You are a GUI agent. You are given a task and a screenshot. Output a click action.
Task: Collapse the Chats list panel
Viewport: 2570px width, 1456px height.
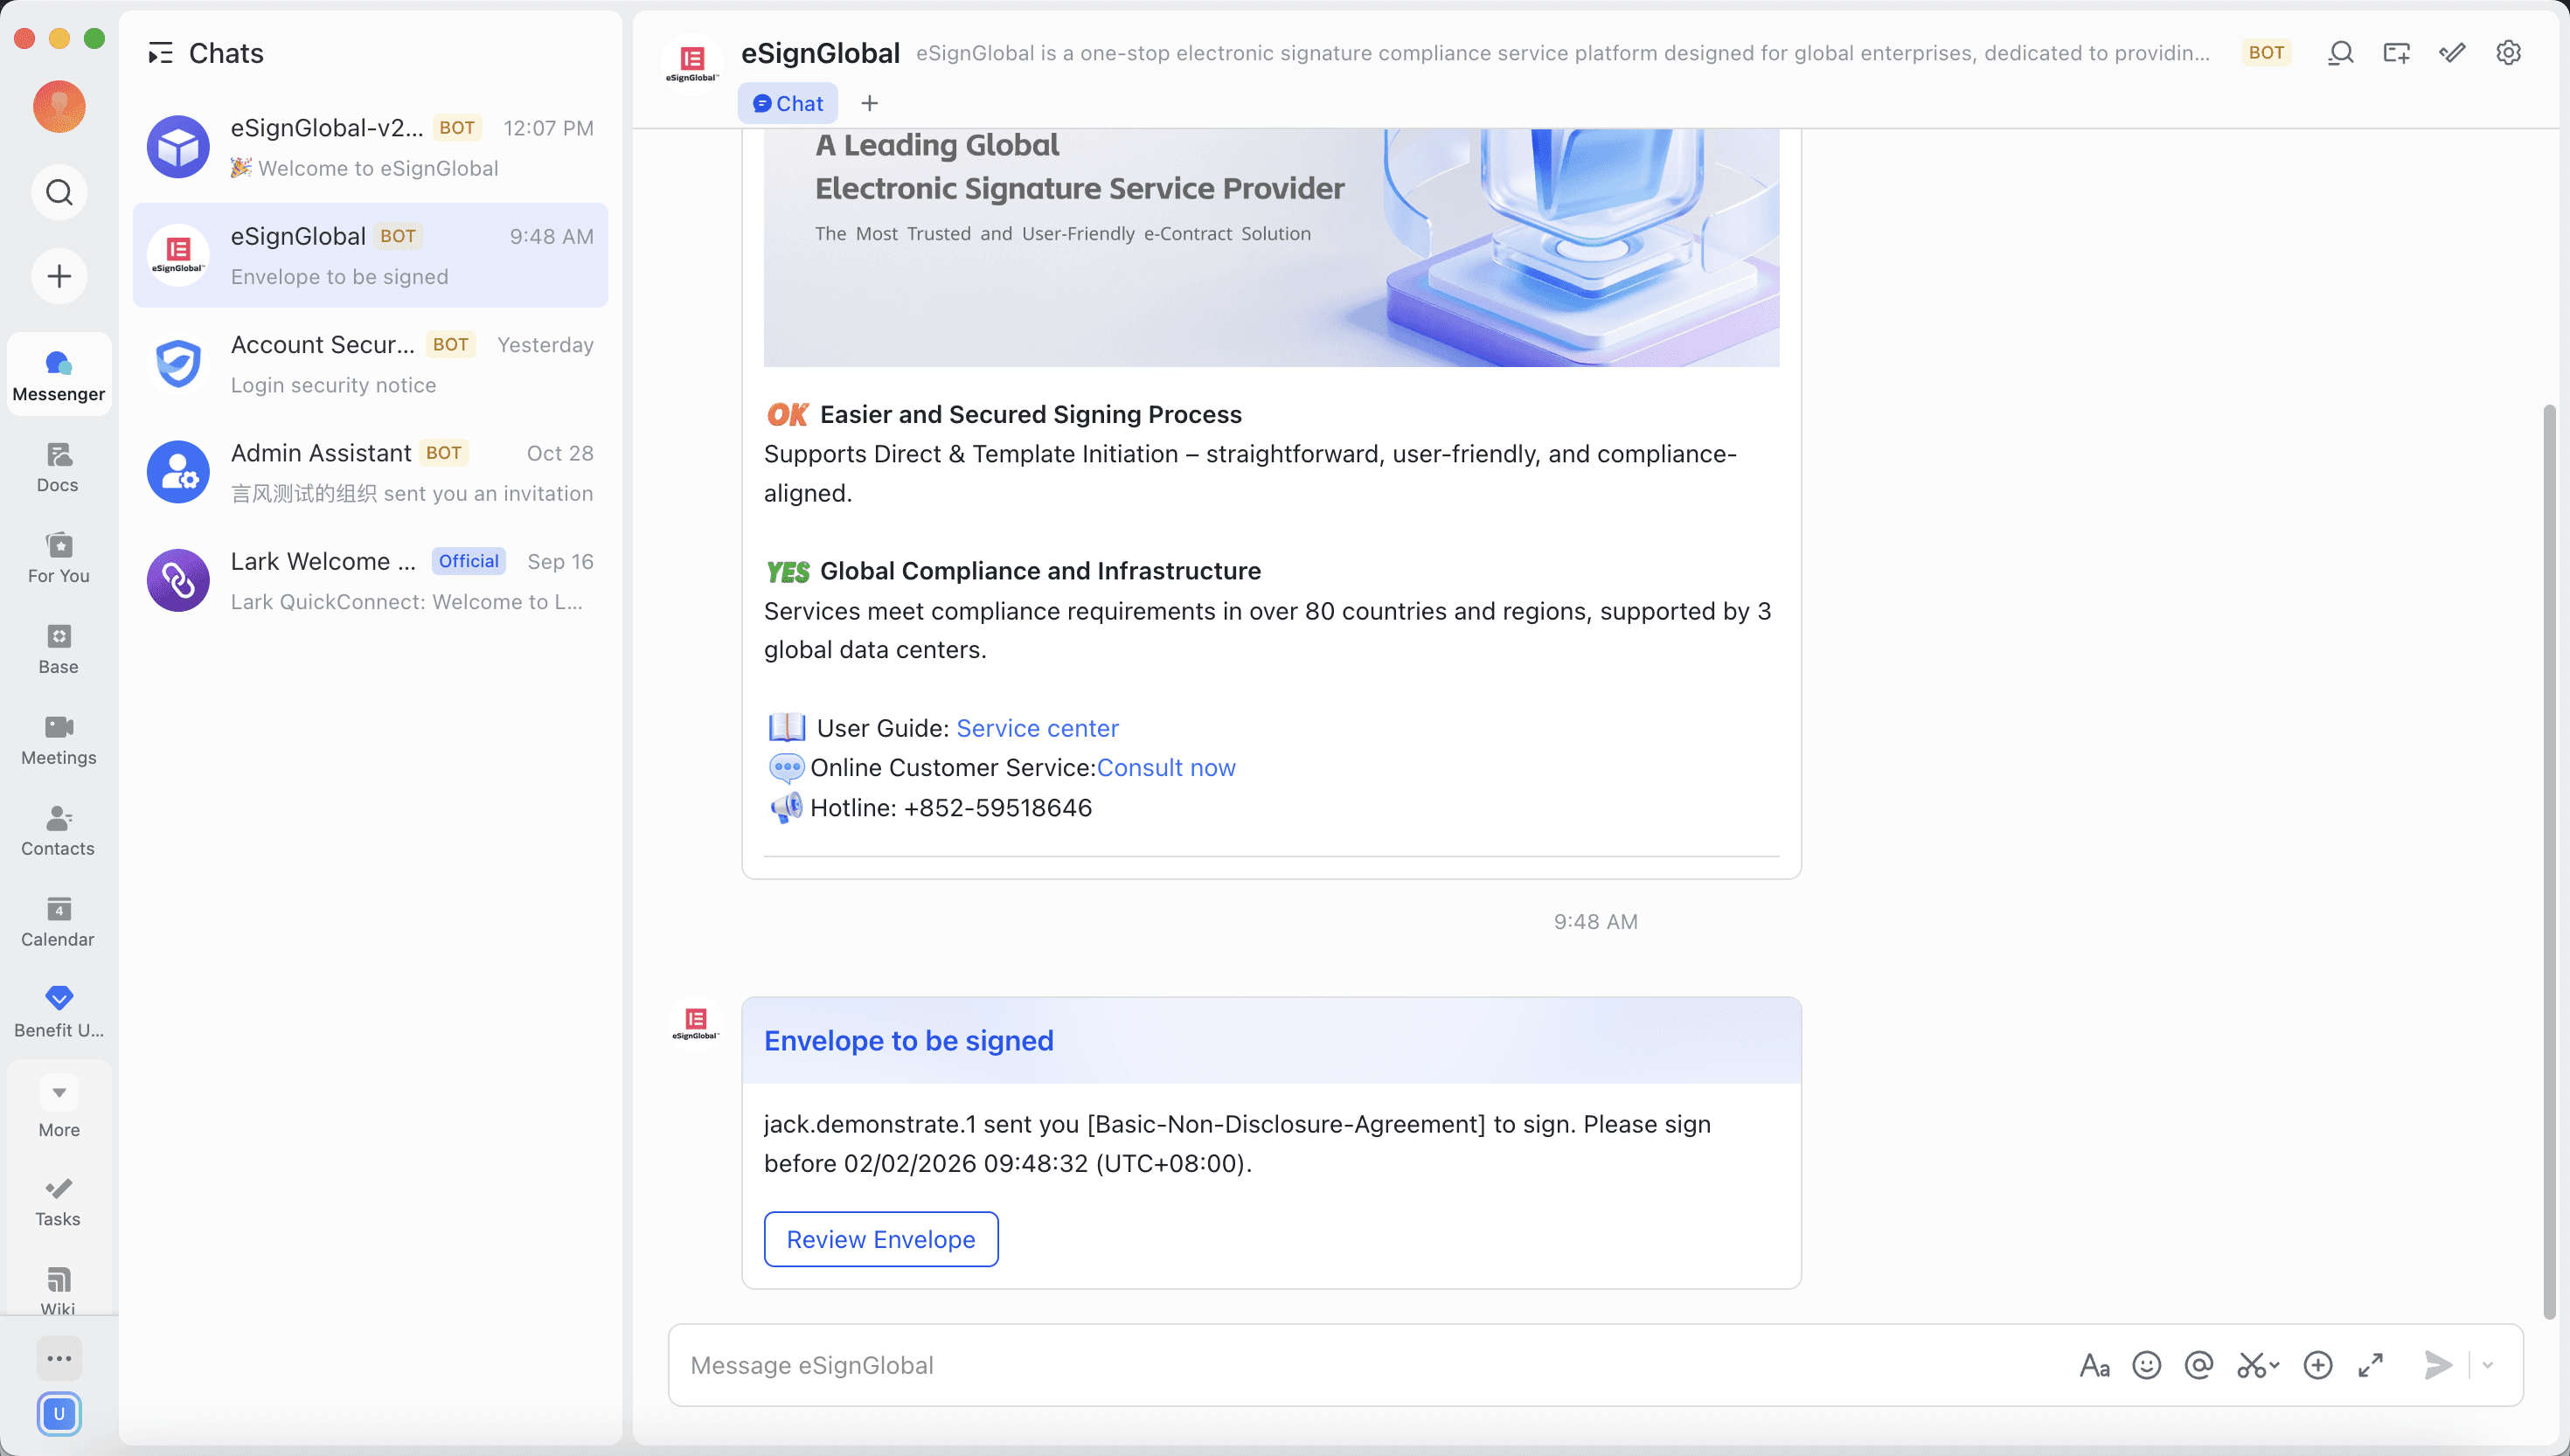click(160, 53)
